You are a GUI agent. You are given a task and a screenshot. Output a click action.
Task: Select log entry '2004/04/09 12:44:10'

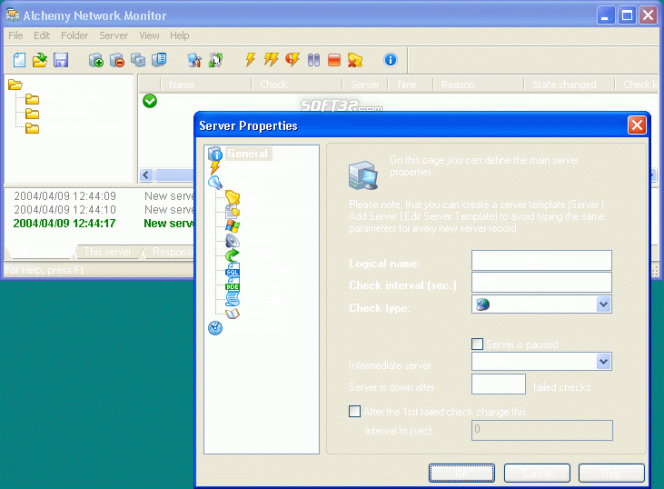coord(65,210)
